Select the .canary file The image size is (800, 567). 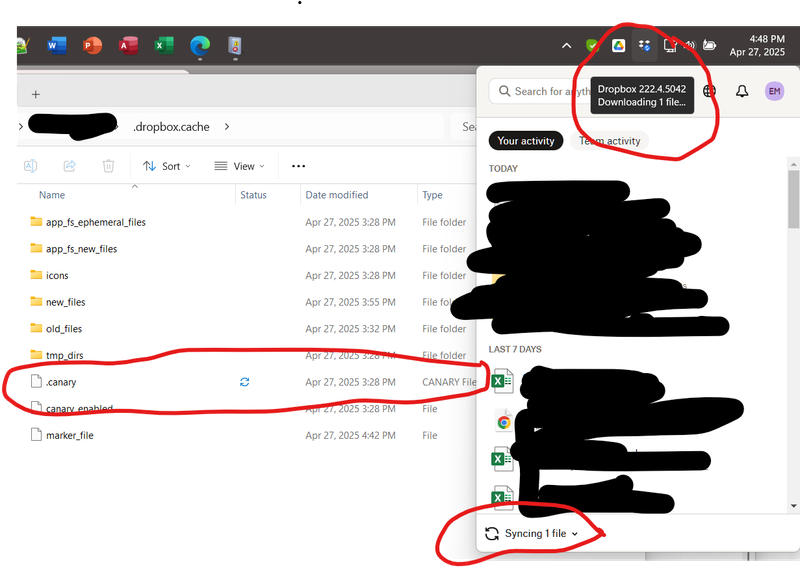click(61, 382)
